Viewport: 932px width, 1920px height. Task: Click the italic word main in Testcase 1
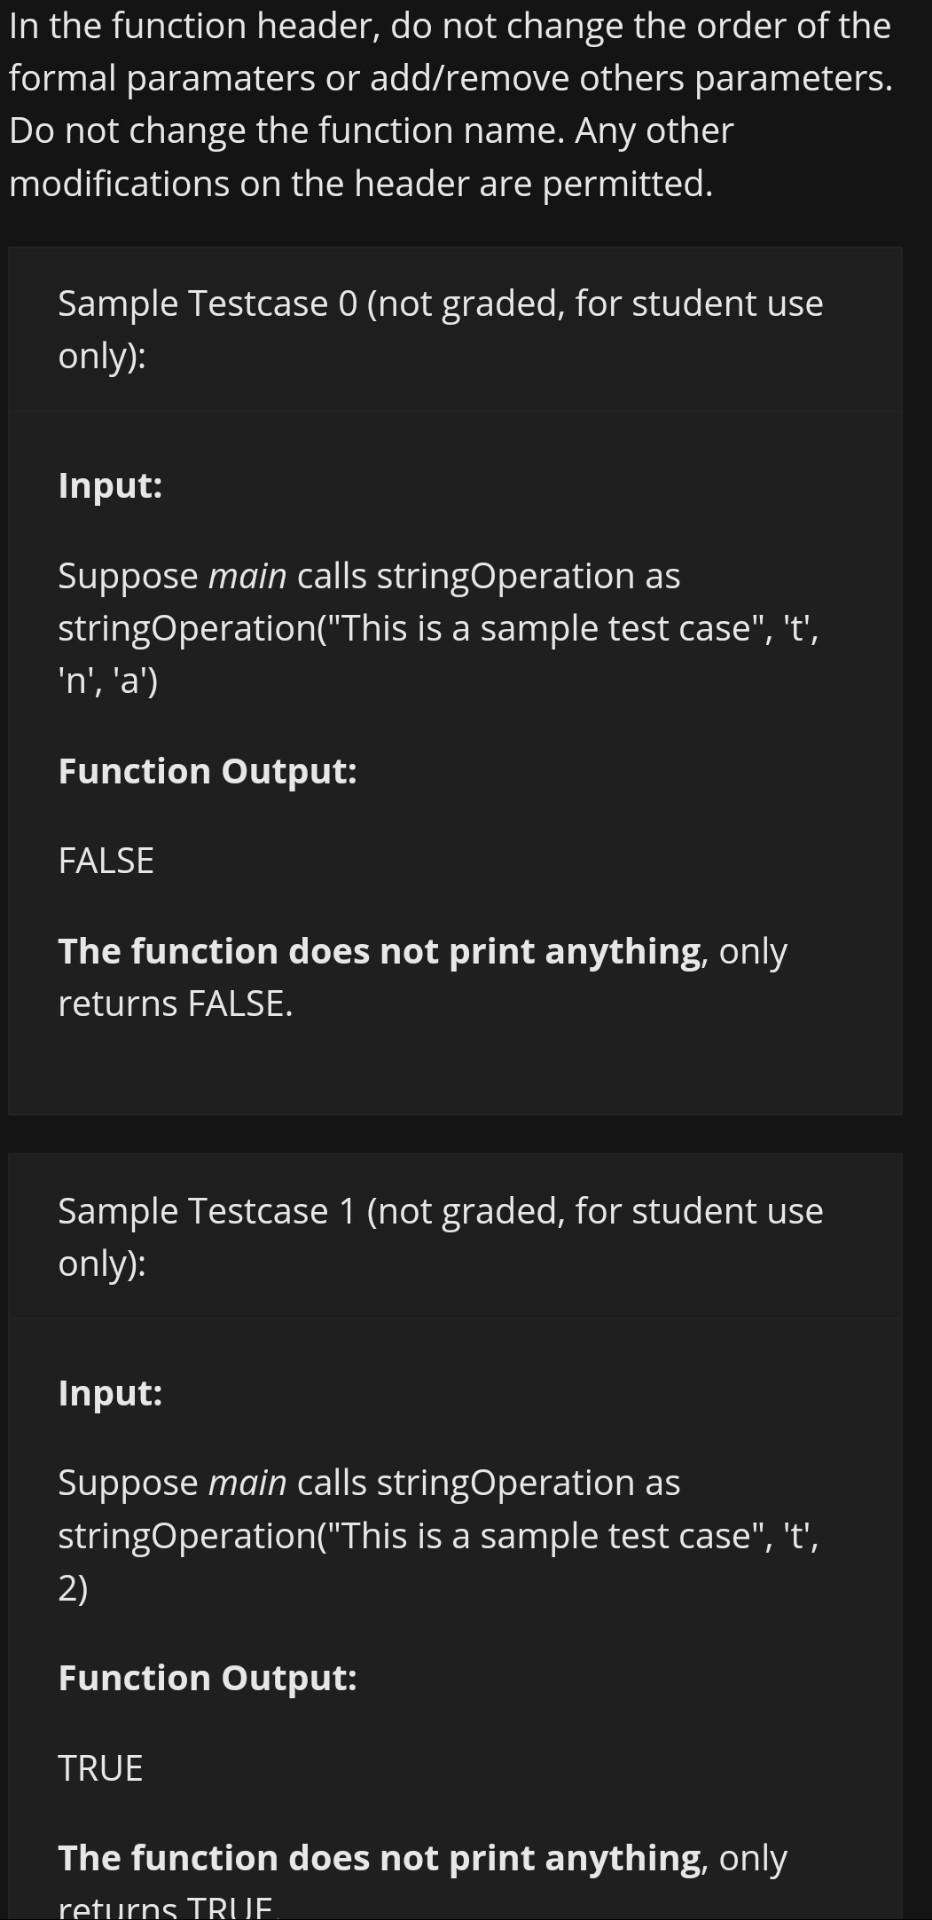[247, 1483]
